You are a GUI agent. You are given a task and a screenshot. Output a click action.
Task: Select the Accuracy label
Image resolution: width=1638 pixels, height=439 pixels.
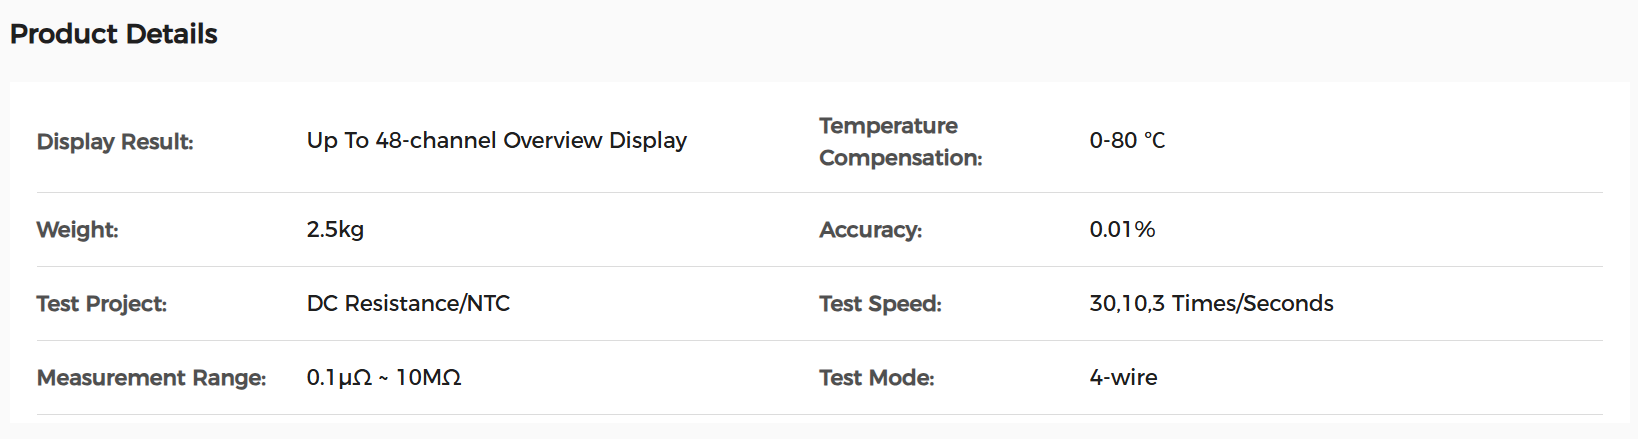(x=871, y=230)
